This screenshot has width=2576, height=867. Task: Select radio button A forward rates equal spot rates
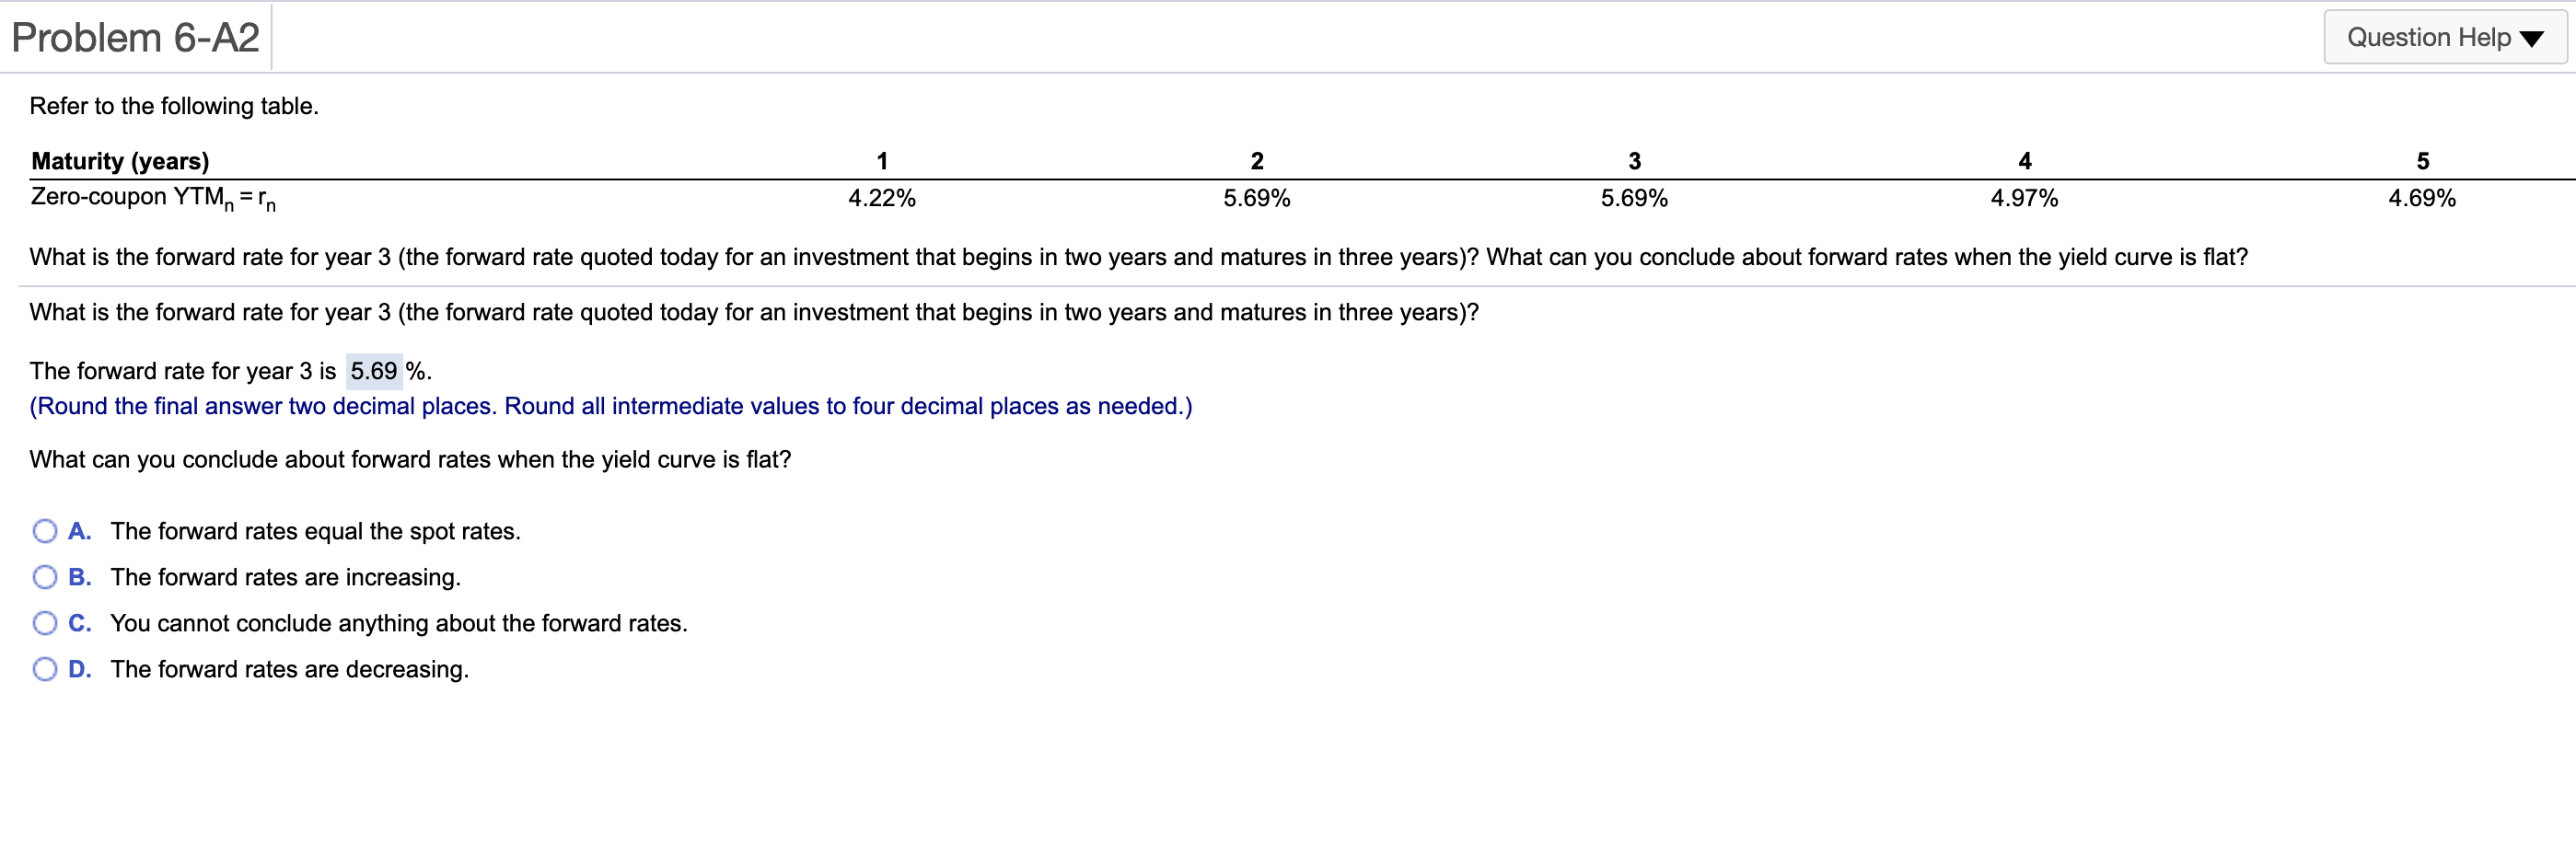pyautogui.click(x=44, y=530)
